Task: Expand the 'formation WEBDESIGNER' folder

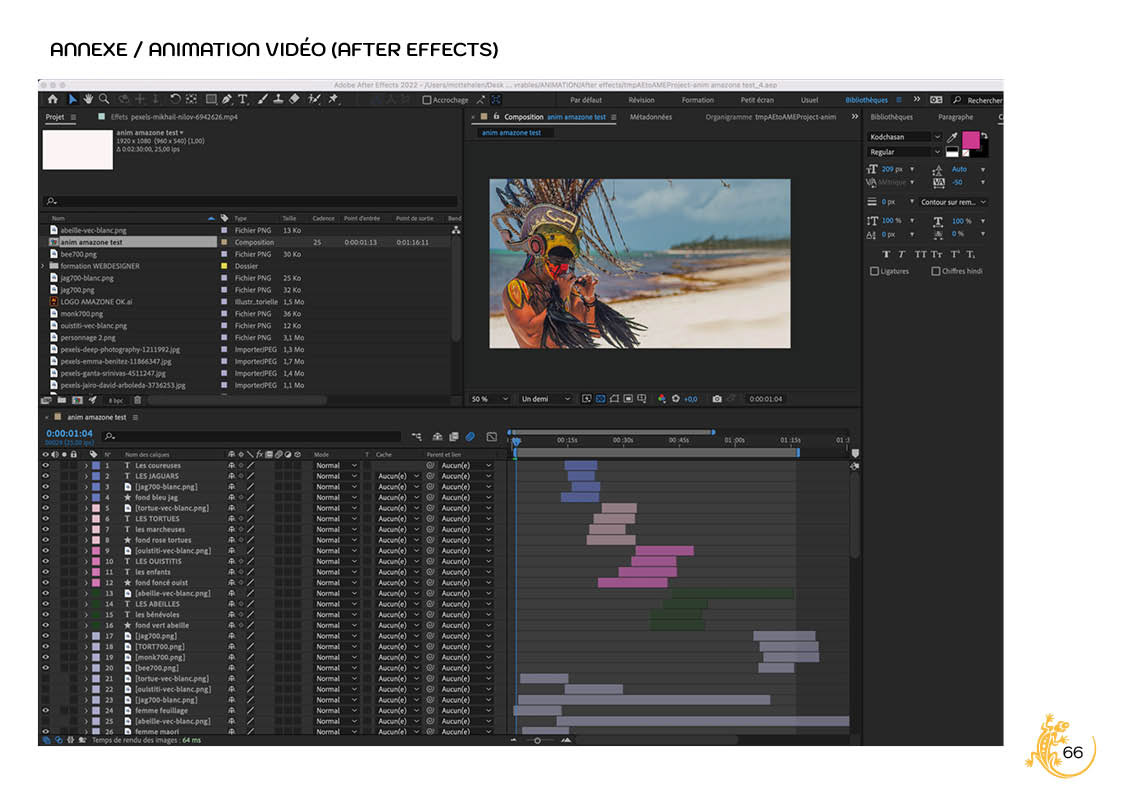Action: tap(43, 266)
